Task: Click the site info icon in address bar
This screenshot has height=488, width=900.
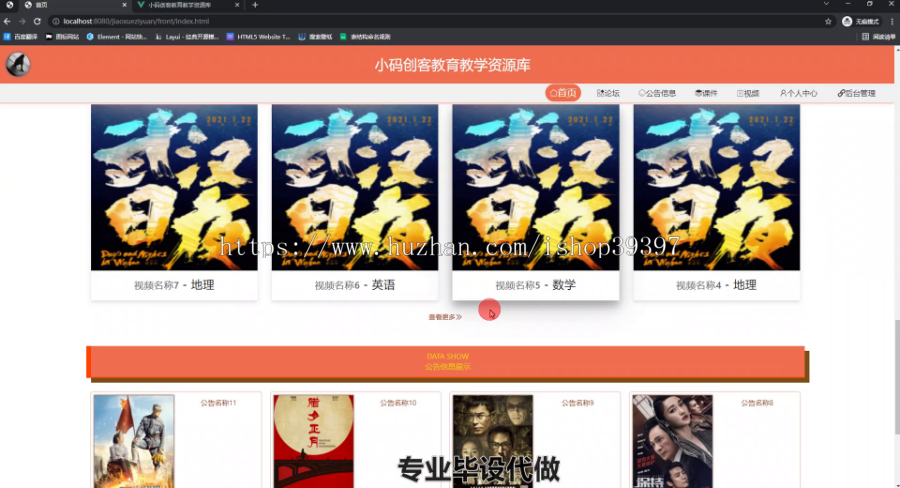Action: 56,21
